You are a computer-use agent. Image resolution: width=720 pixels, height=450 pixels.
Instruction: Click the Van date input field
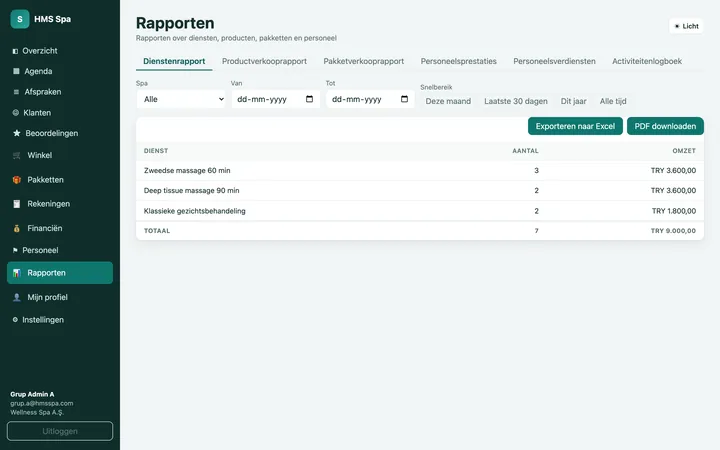click(x=276, y=99)
